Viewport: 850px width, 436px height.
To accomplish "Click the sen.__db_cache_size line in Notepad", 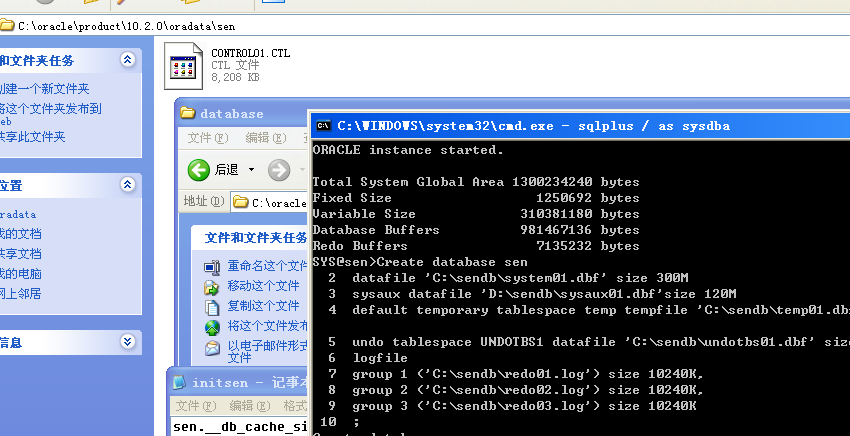I will click(240, 427).
